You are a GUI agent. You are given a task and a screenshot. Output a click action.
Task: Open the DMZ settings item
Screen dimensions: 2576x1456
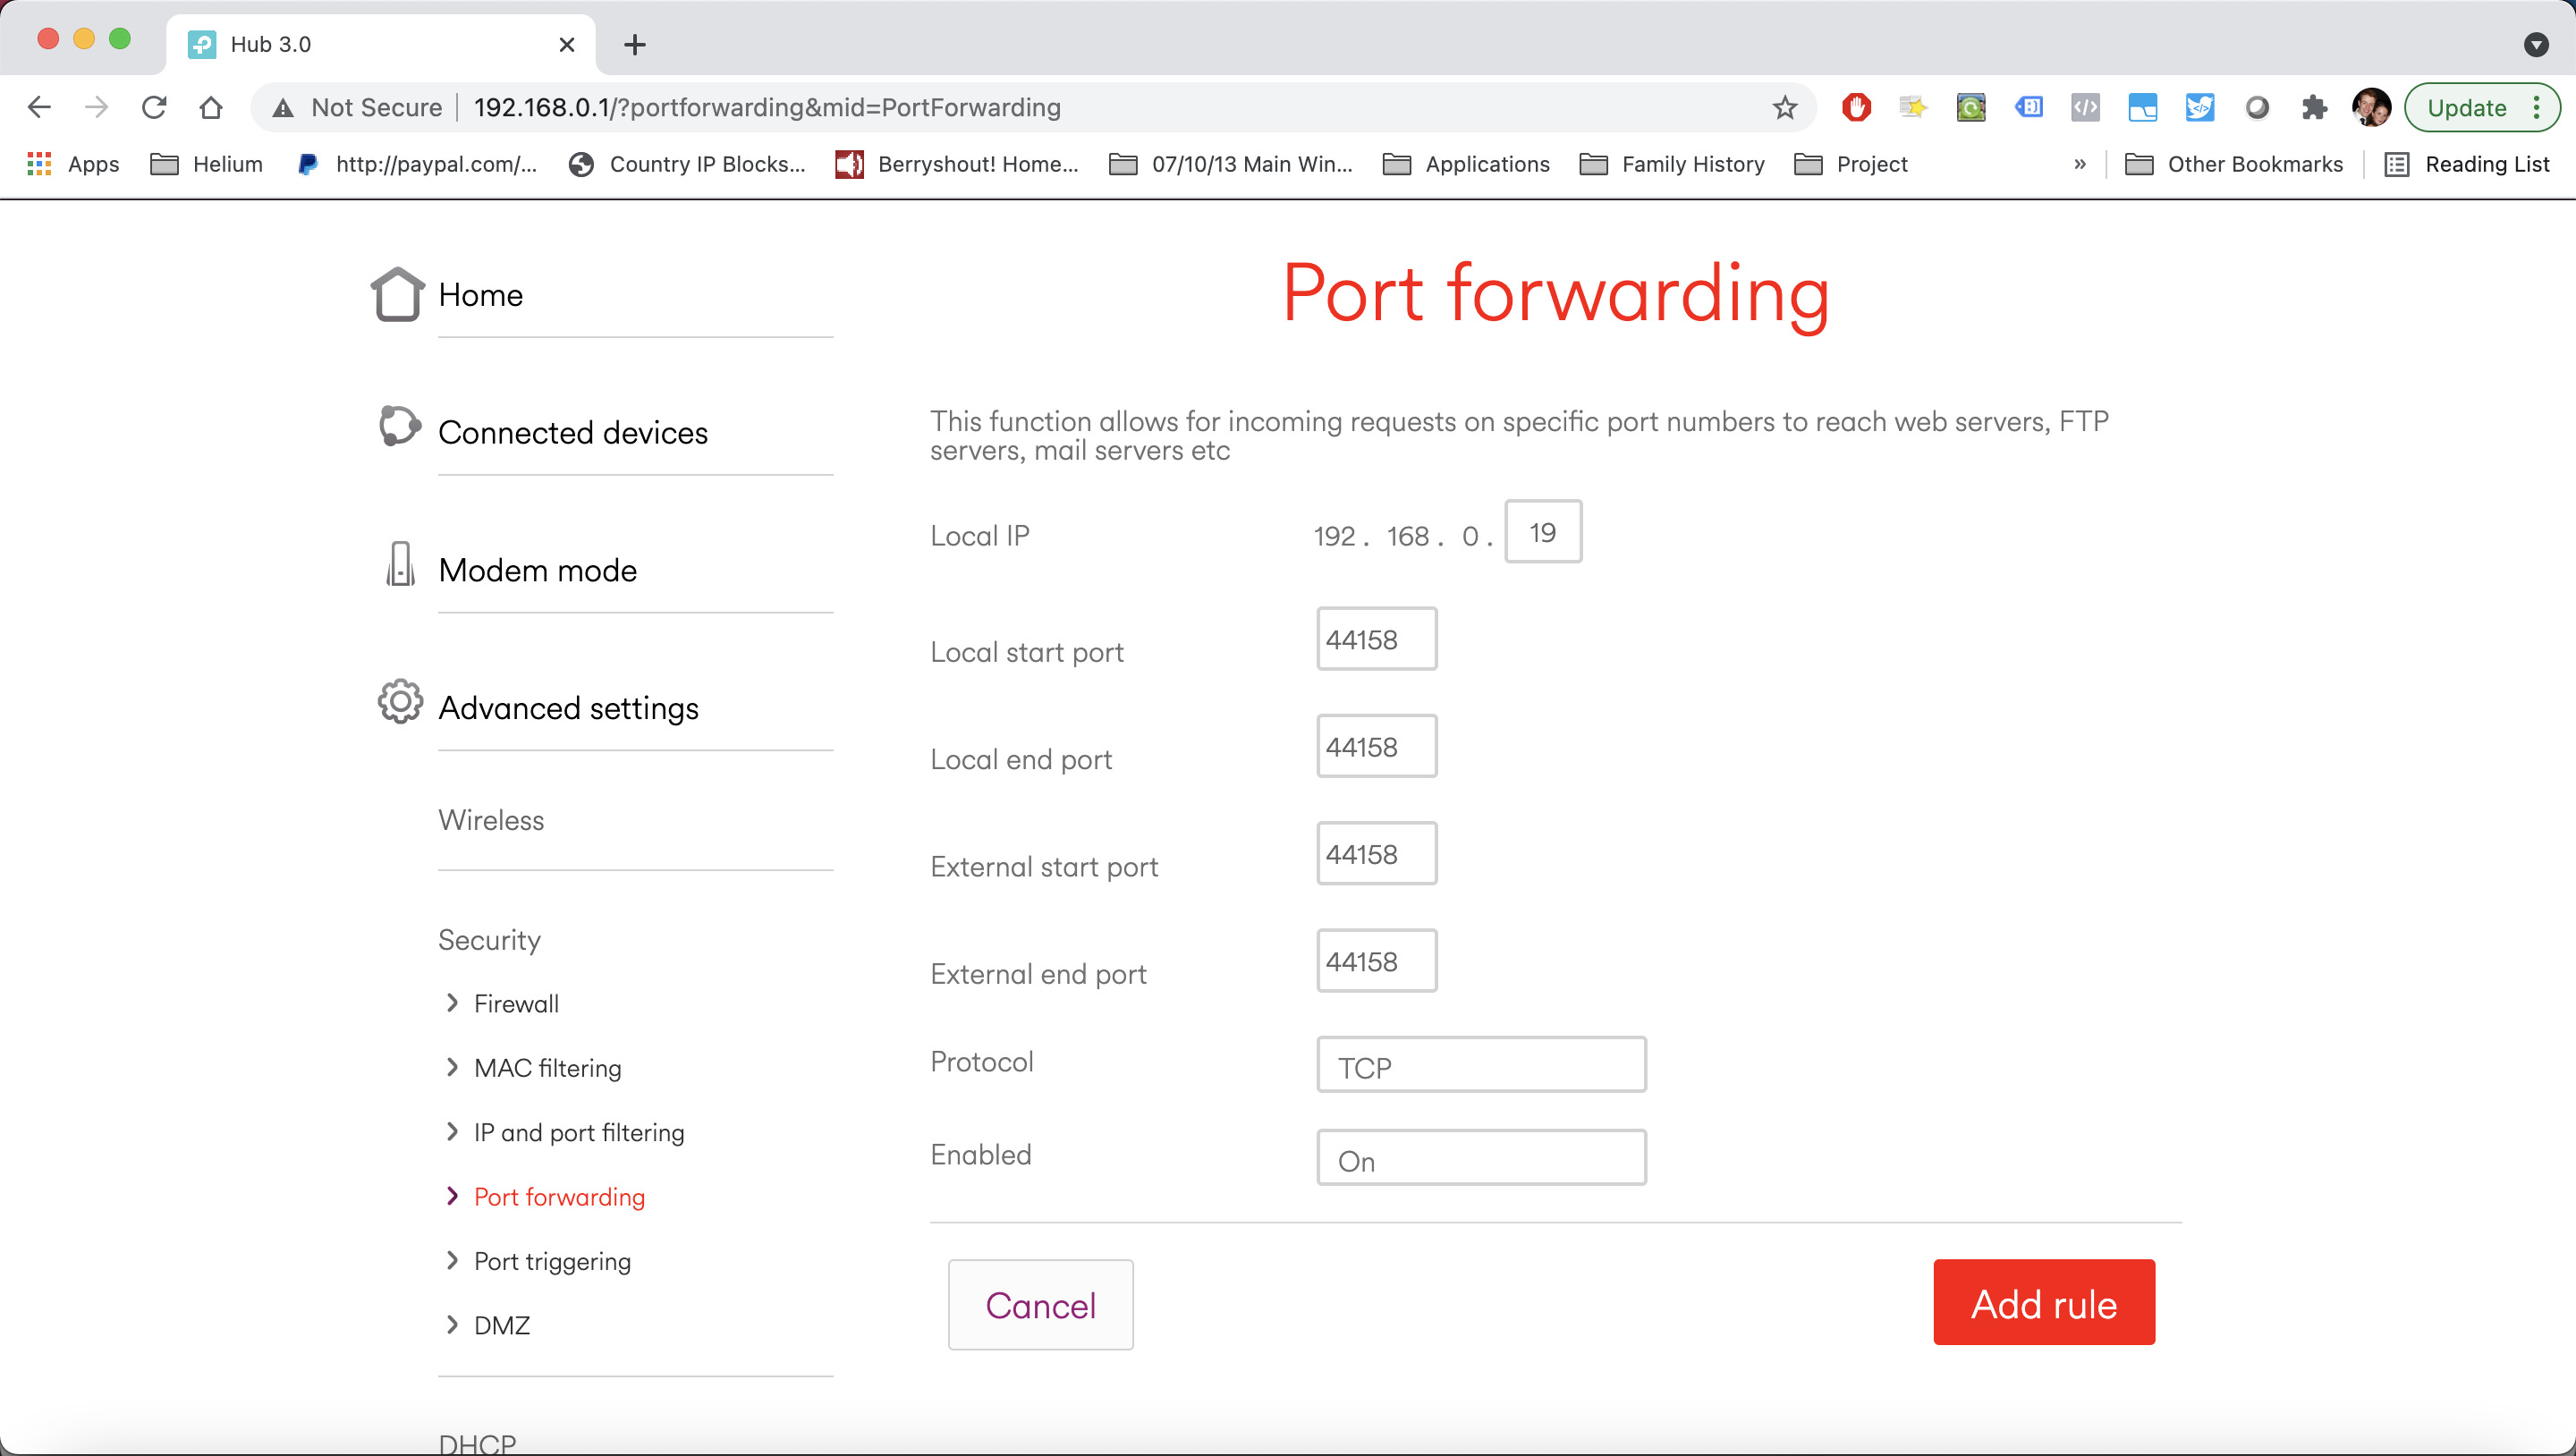click(502, 1325)
